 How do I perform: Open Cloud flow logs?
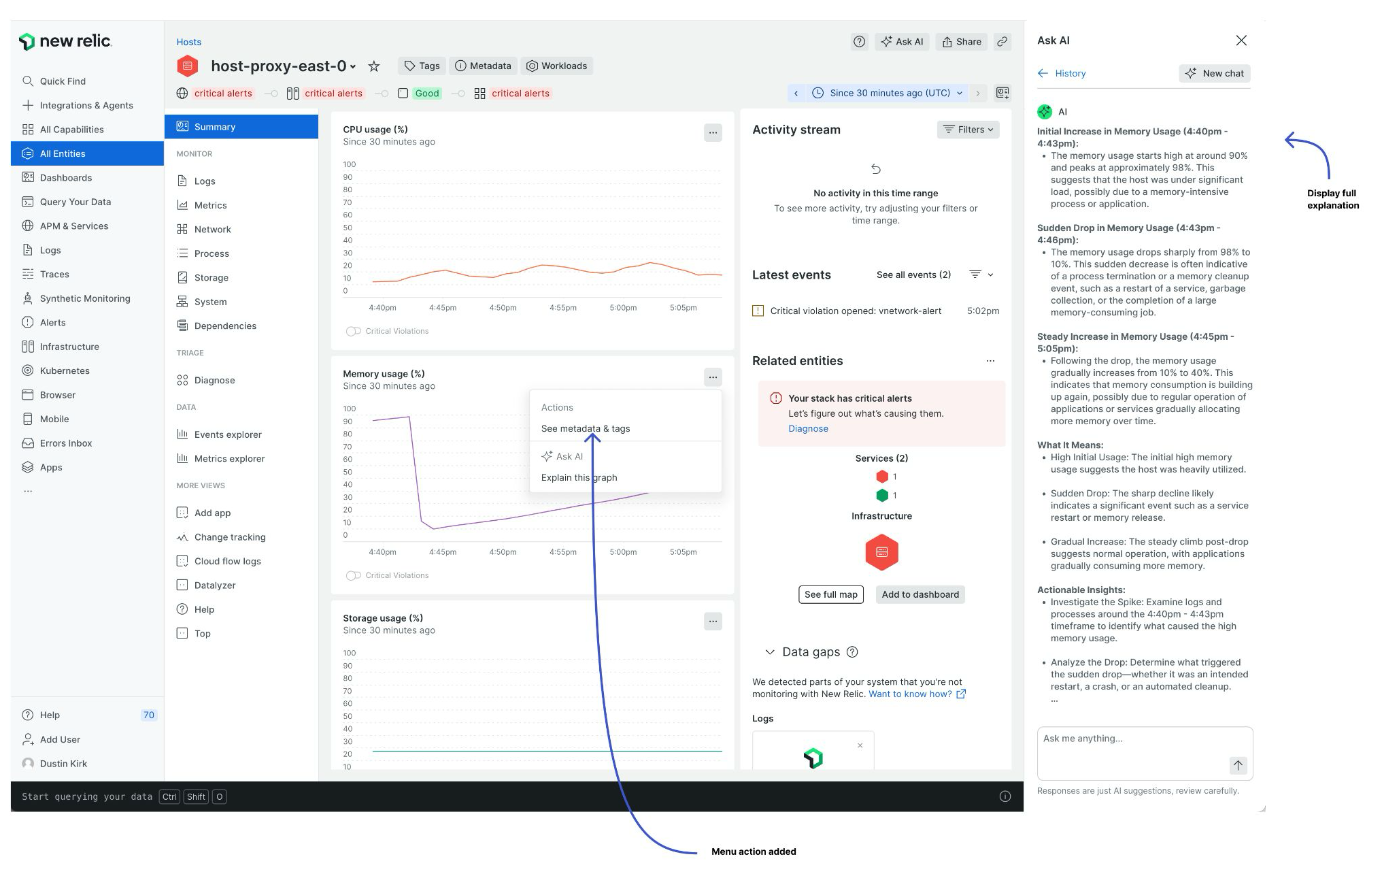click(219, 561)
